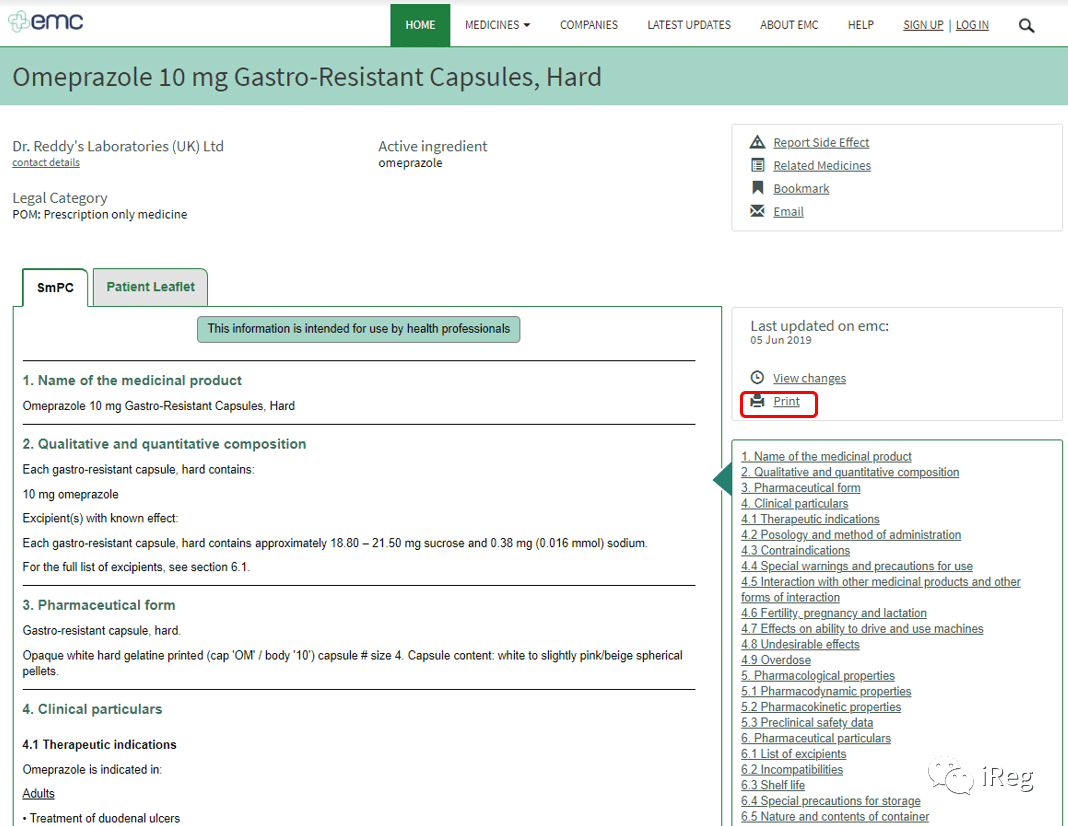1068x826 pixels.
Task: Select the SmPC tab
Action: (55, 287)
